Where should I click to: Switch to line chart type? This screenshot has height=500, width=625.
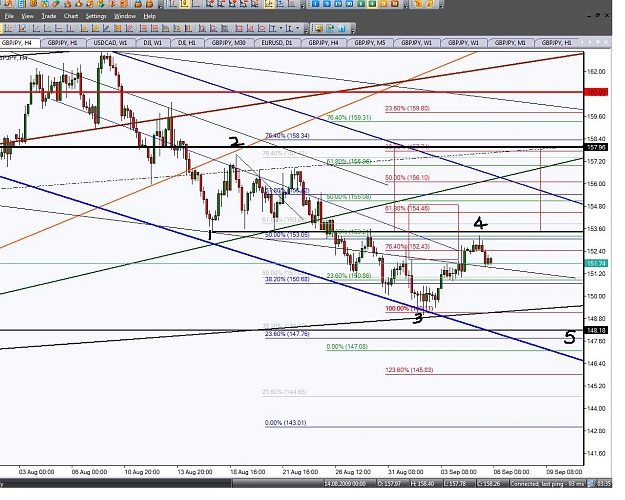[x=196, y=4]
